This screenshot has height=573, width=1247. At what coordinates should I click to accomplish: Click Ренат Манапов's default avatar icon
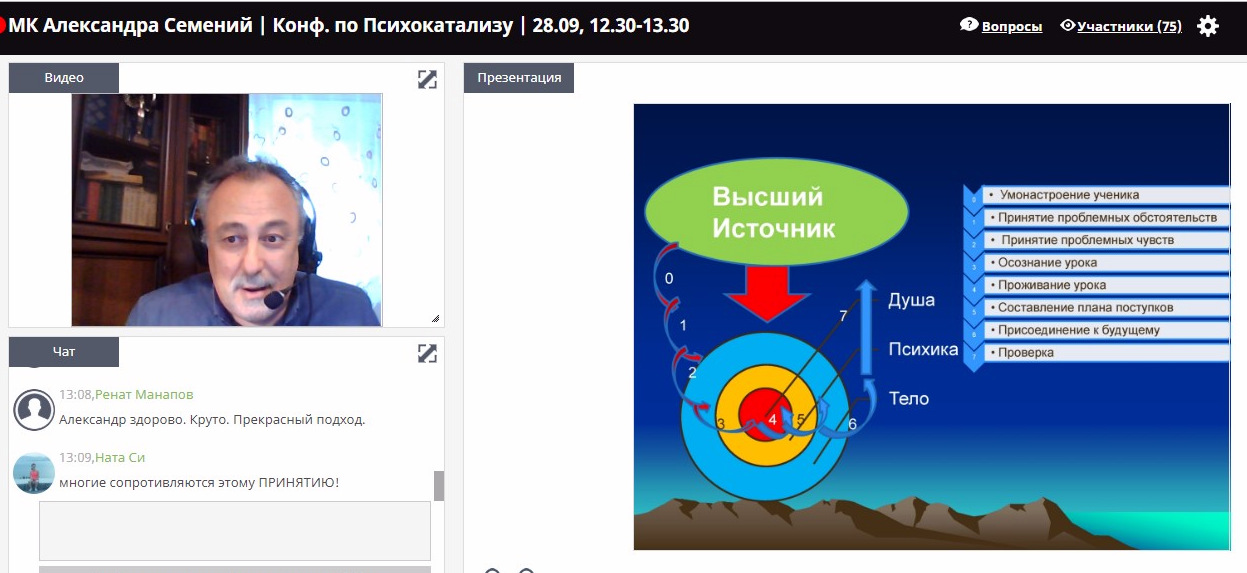tap(34, 409)
